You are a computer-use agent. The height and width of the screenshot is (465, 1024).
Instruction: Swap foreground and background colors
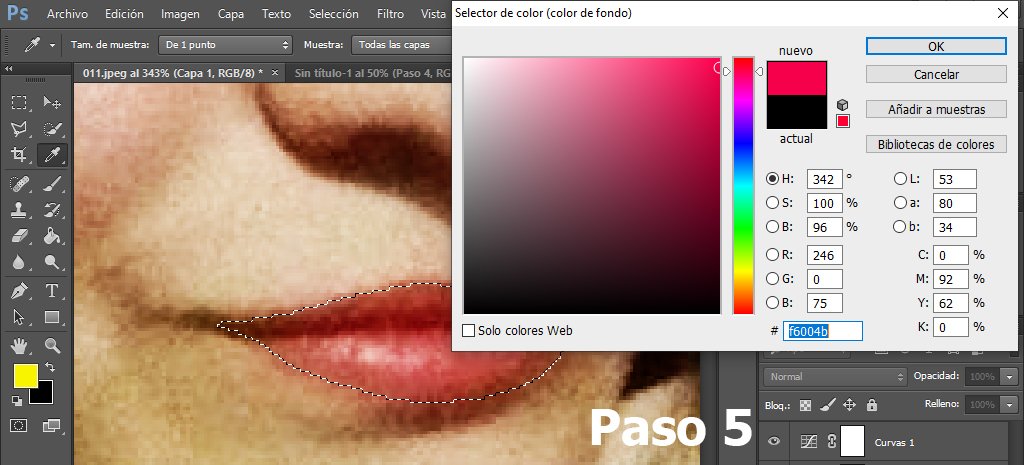(x=50, y=368)
